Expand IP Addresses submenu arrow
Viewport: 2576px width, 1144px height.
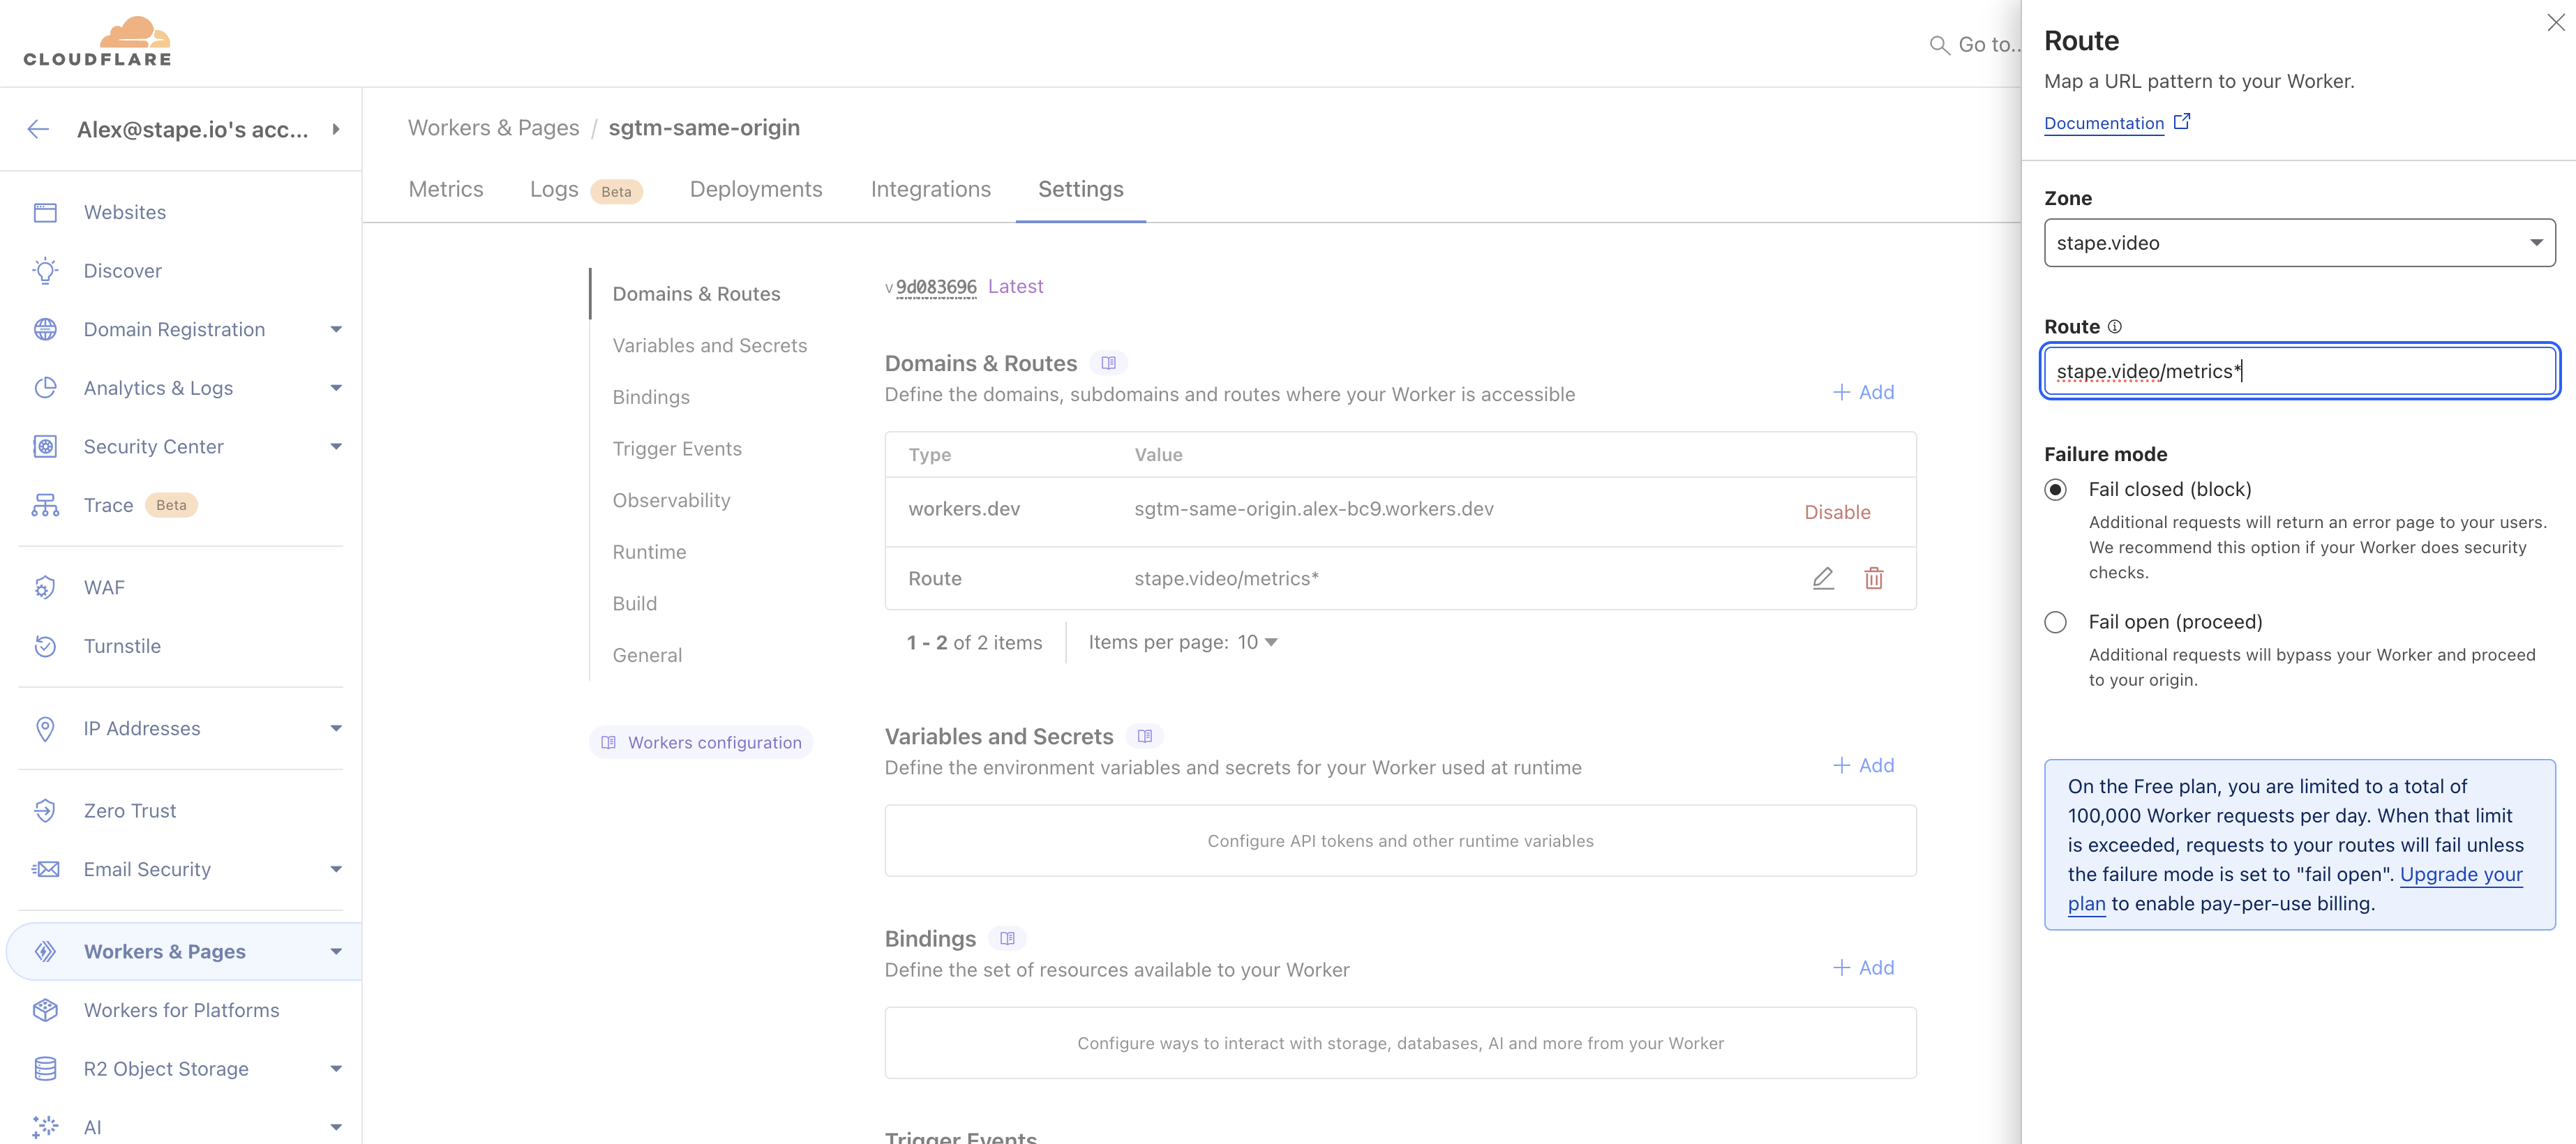[x=336, y=729]
